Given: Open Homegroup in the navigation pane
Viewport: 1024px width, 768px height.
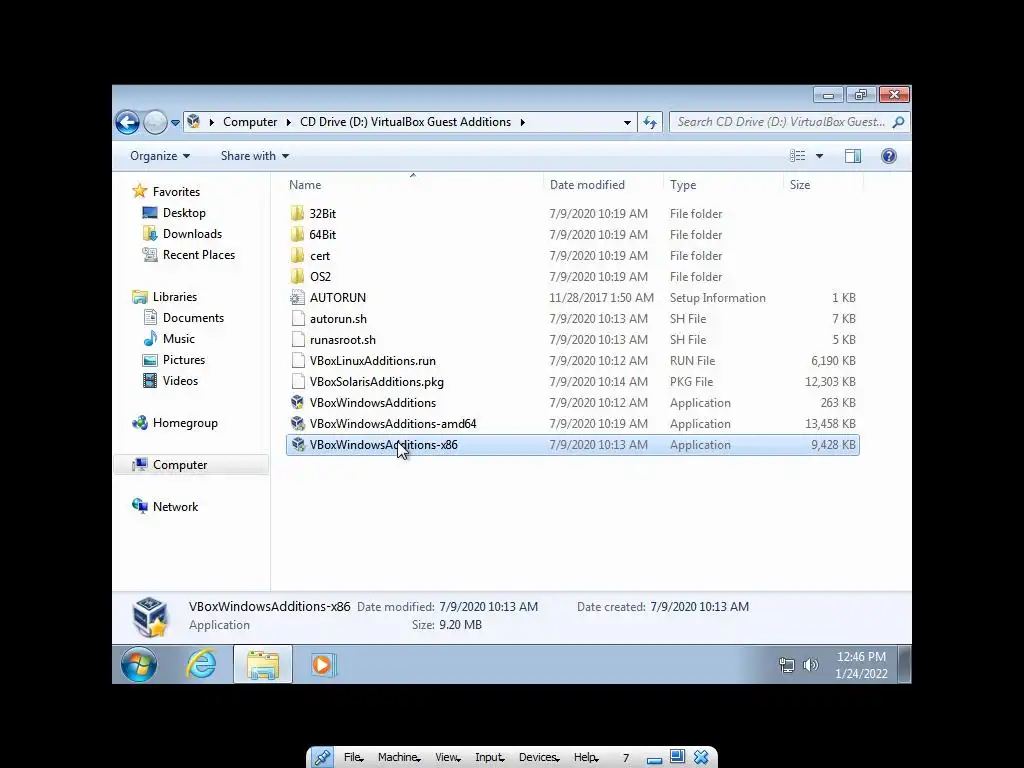Looking at the screenshot, I should [x=185, y=423].
